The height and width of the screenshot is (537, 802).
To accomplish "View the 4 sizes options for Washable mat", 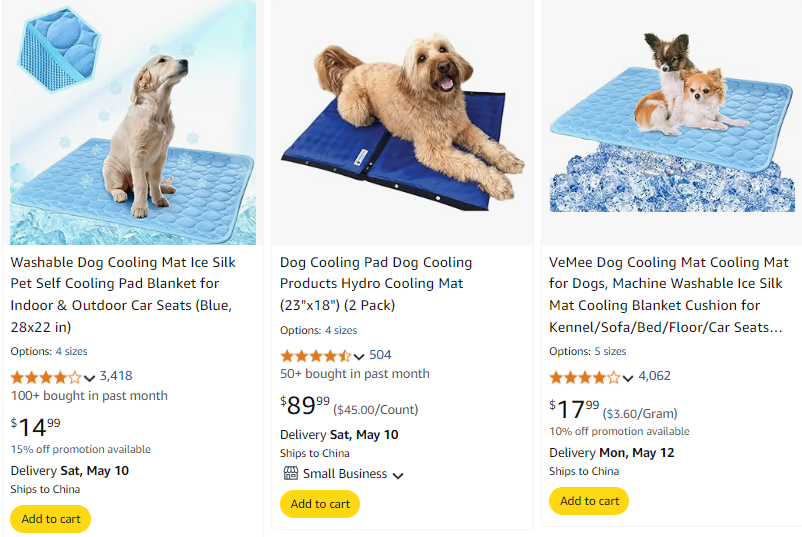I will point(72,351).
